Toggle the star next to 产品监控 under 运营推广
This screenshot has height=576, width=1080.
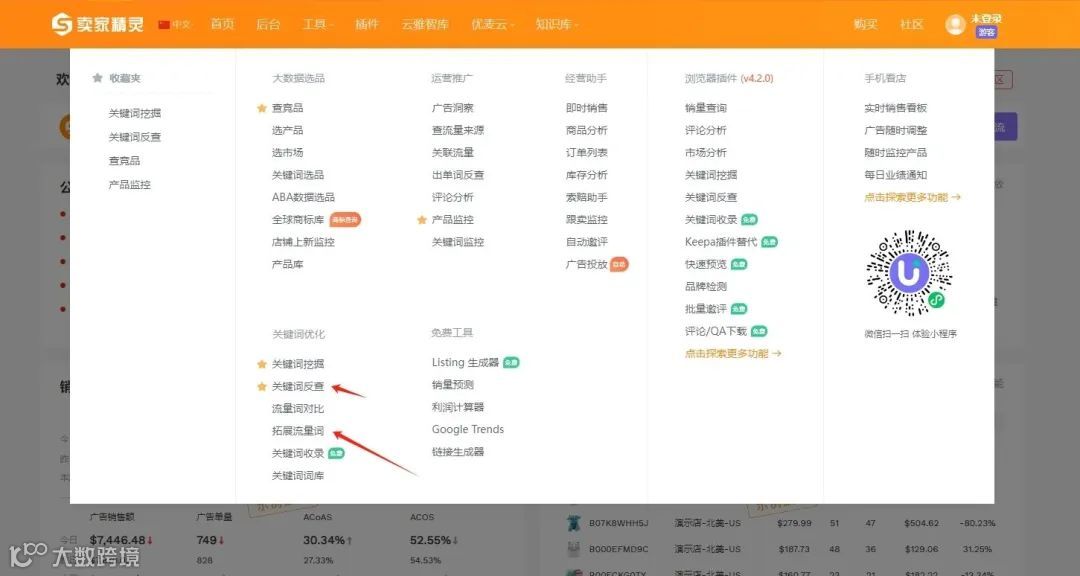click(x=420, y=219)
